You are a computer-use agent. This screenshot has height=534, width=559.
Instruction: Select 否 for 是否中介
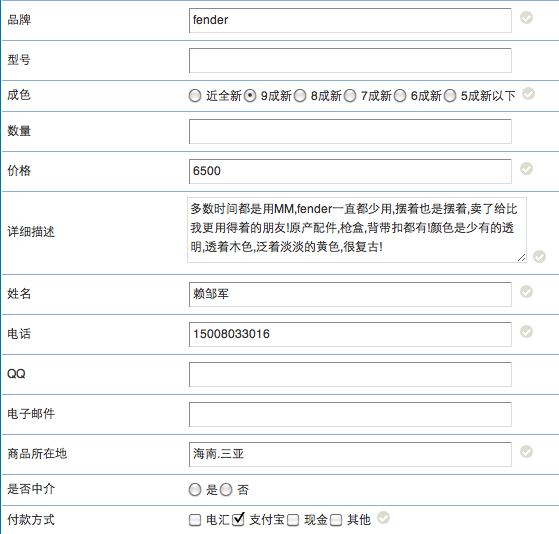point(226,489)
